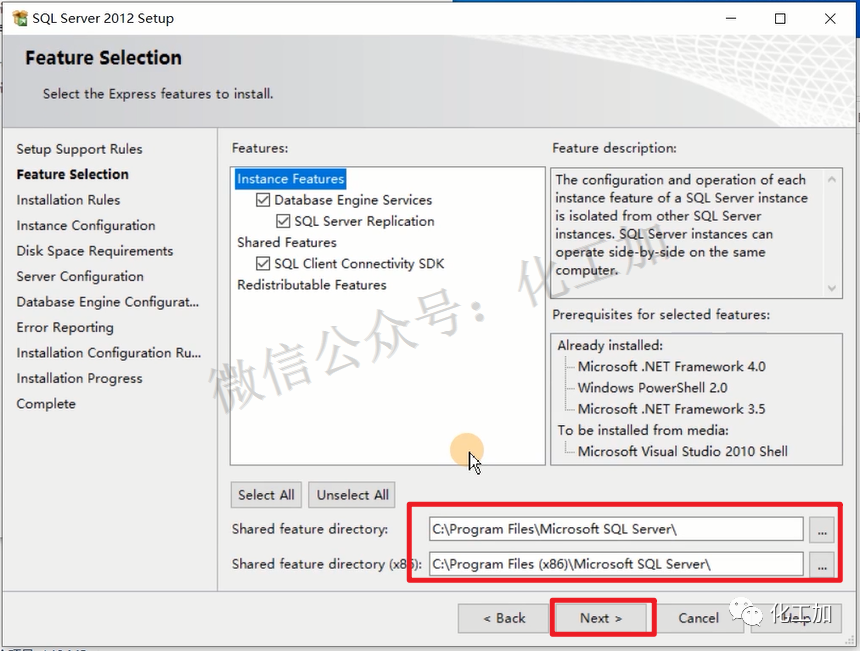Minimize the setup window
860x651 pixels.
point(731,18)
